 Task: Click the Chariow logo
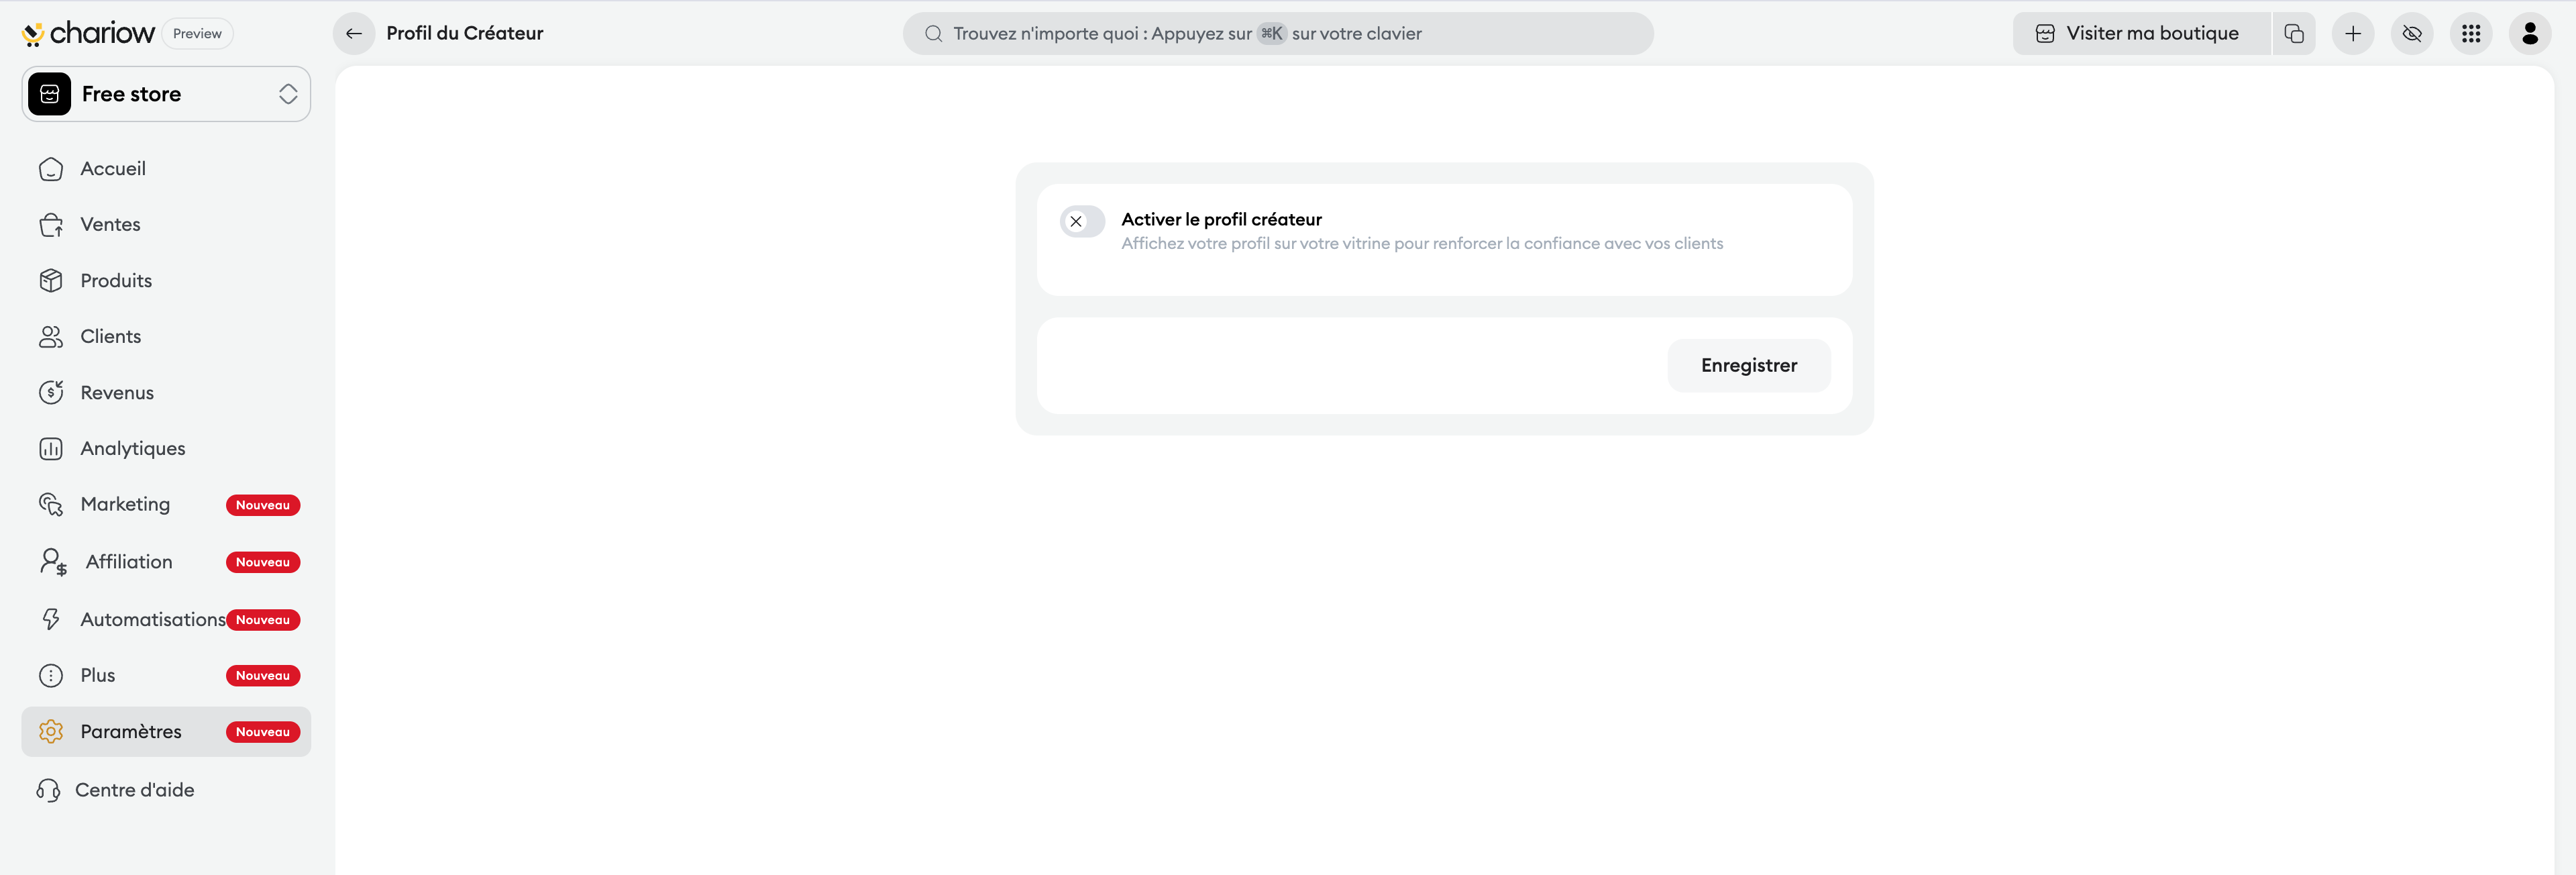(88, 33)
